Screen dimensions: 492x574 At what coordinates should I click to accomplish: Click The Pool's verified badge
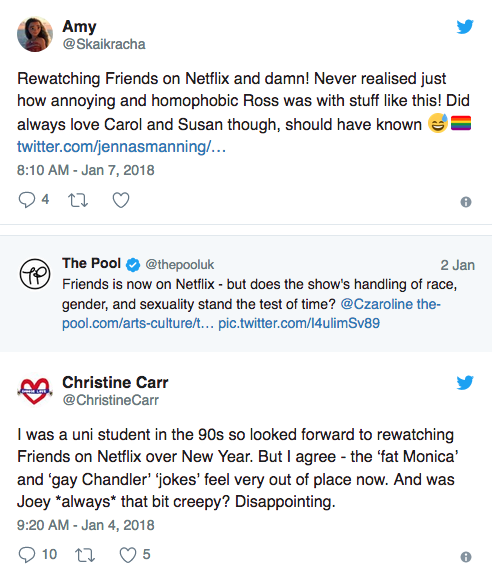pyautogui.click(x=133, y=265)
